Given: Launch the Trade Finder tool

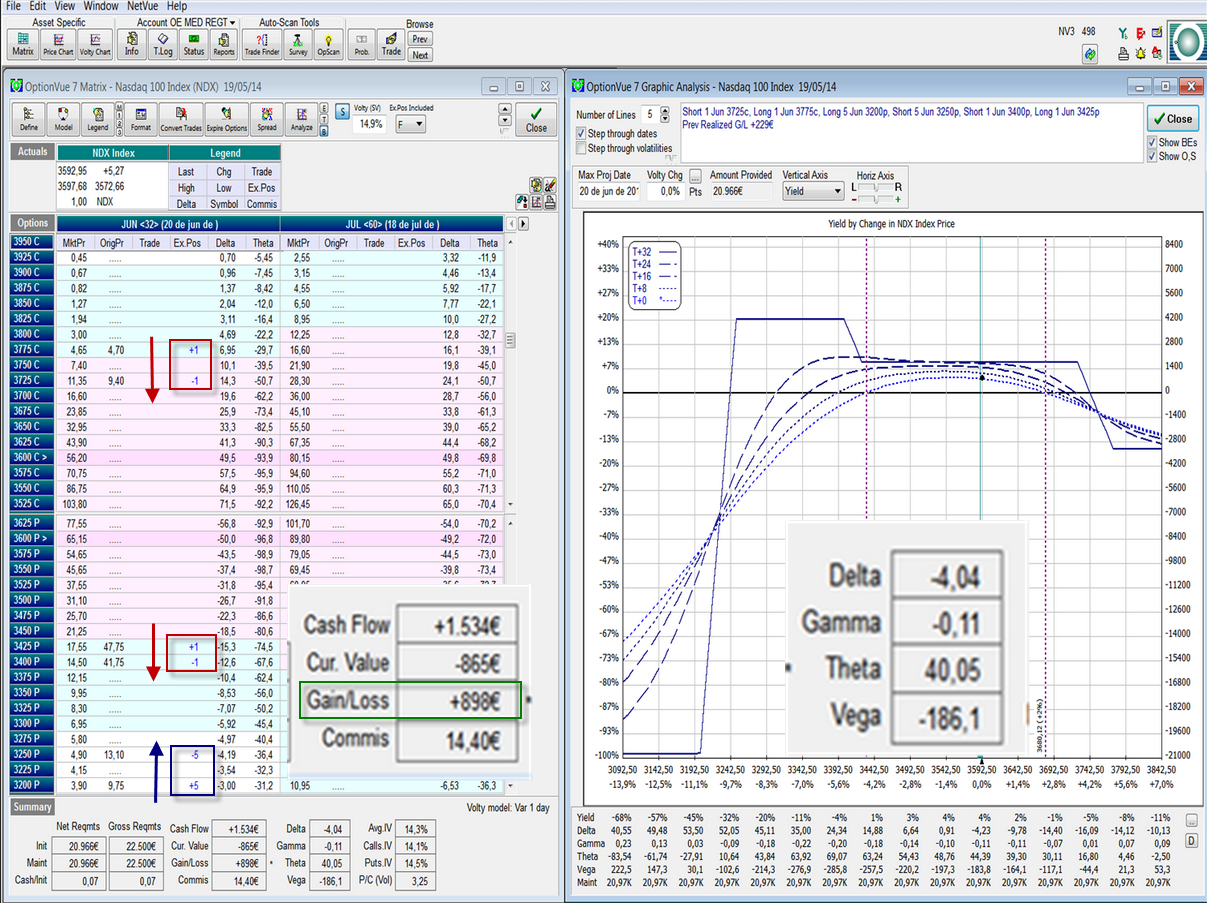Looking at the screenshot, I should [x=262, y=44].
